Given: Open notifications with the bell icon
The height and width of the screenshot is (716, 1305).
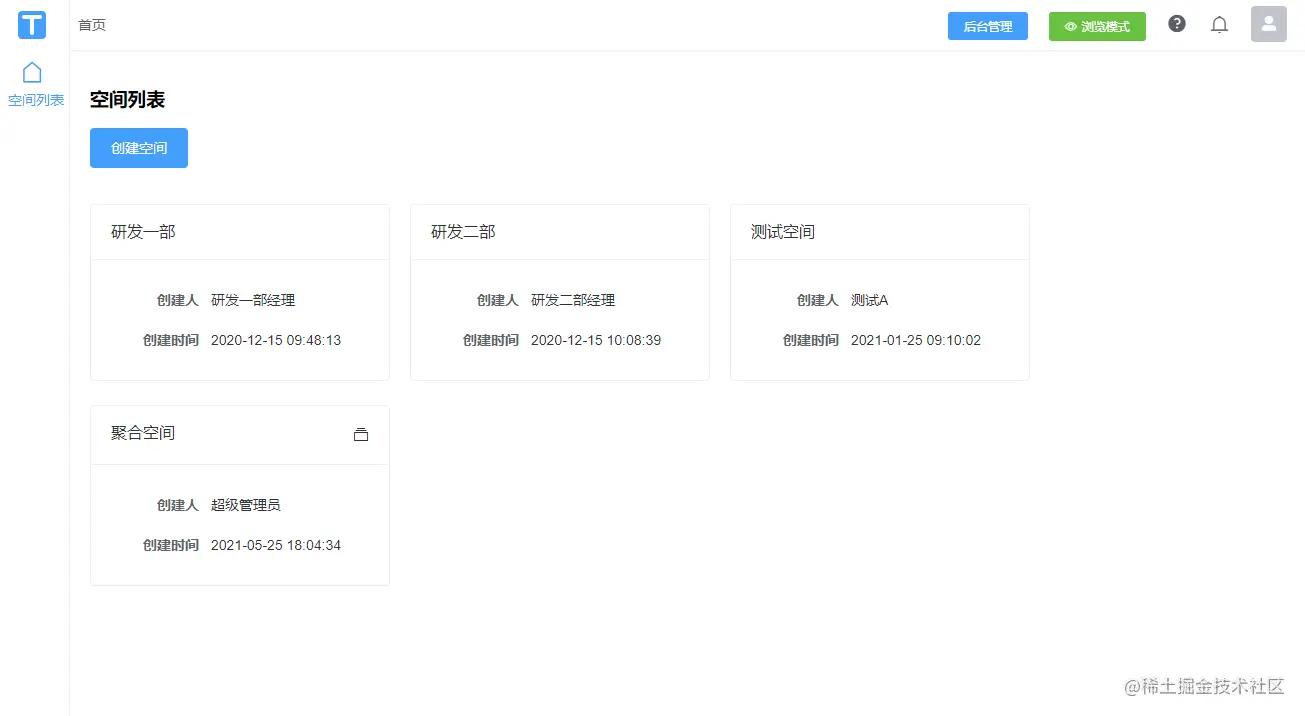Looking at the screenshot, I should [x=1219, y=25].
